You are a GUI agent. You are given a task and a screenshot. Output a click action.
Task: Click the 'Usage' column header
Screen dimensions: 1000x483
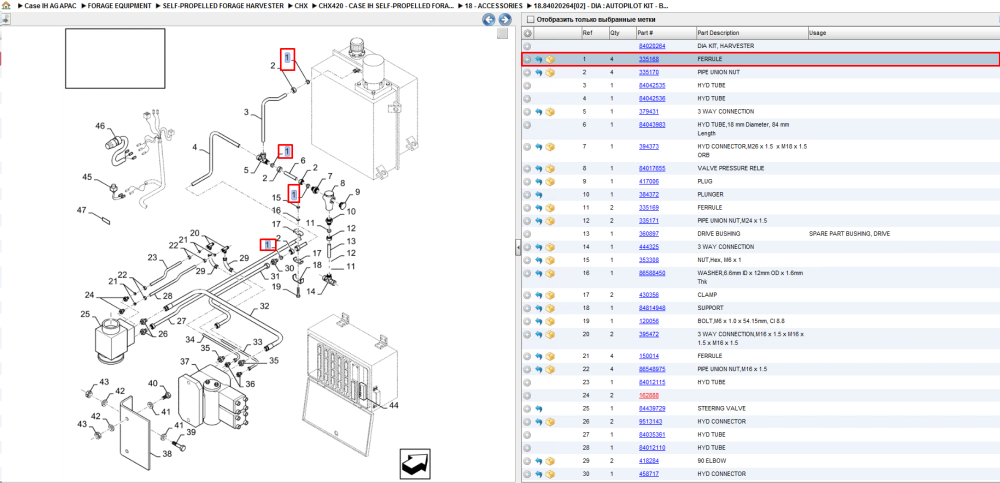tap(903, 33)
